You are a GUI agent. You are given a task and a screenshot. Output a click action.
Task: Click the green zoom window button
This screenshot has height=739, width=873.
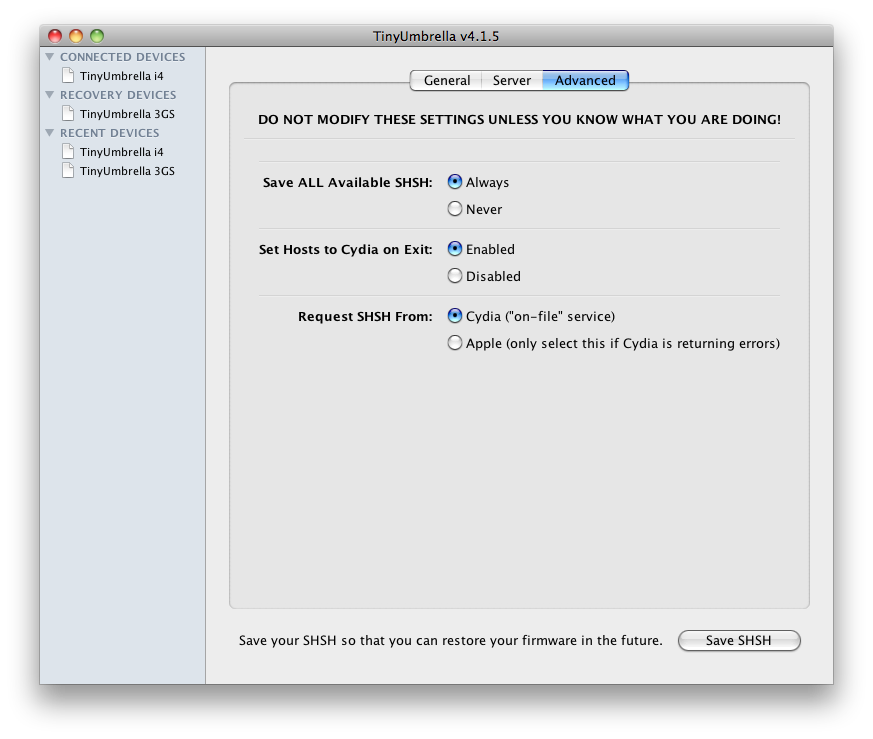click(97, 36)
